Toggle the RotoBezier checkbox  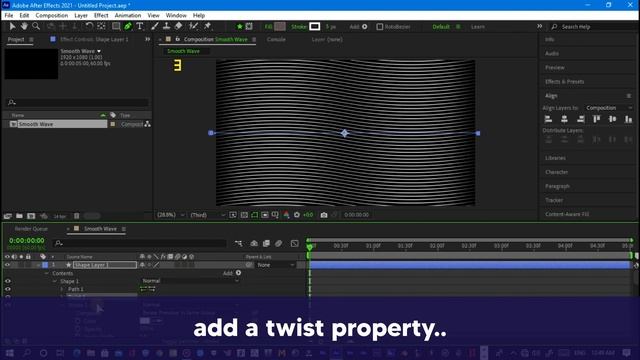tap(380, 27)
